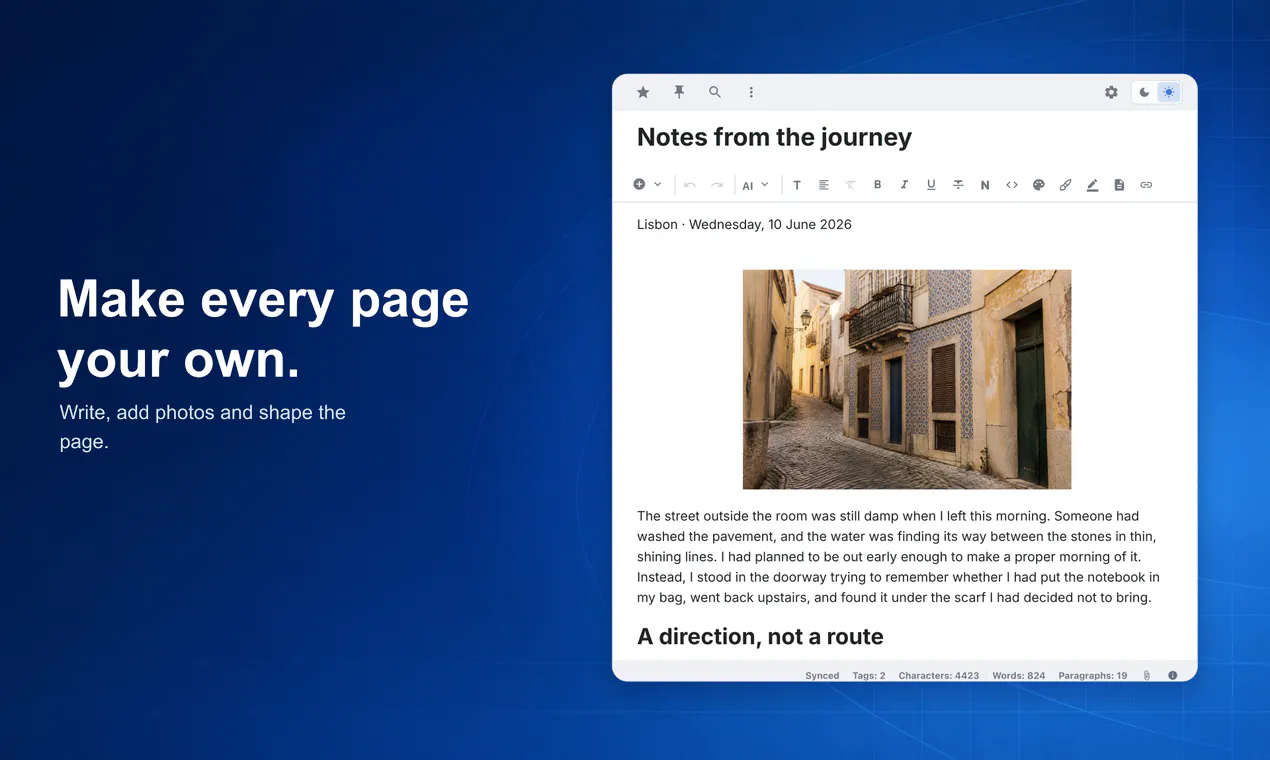Select the highlighter pen tool
Screen dimensions: 1270x760
pyautogui.click(x=1092, y=185)
